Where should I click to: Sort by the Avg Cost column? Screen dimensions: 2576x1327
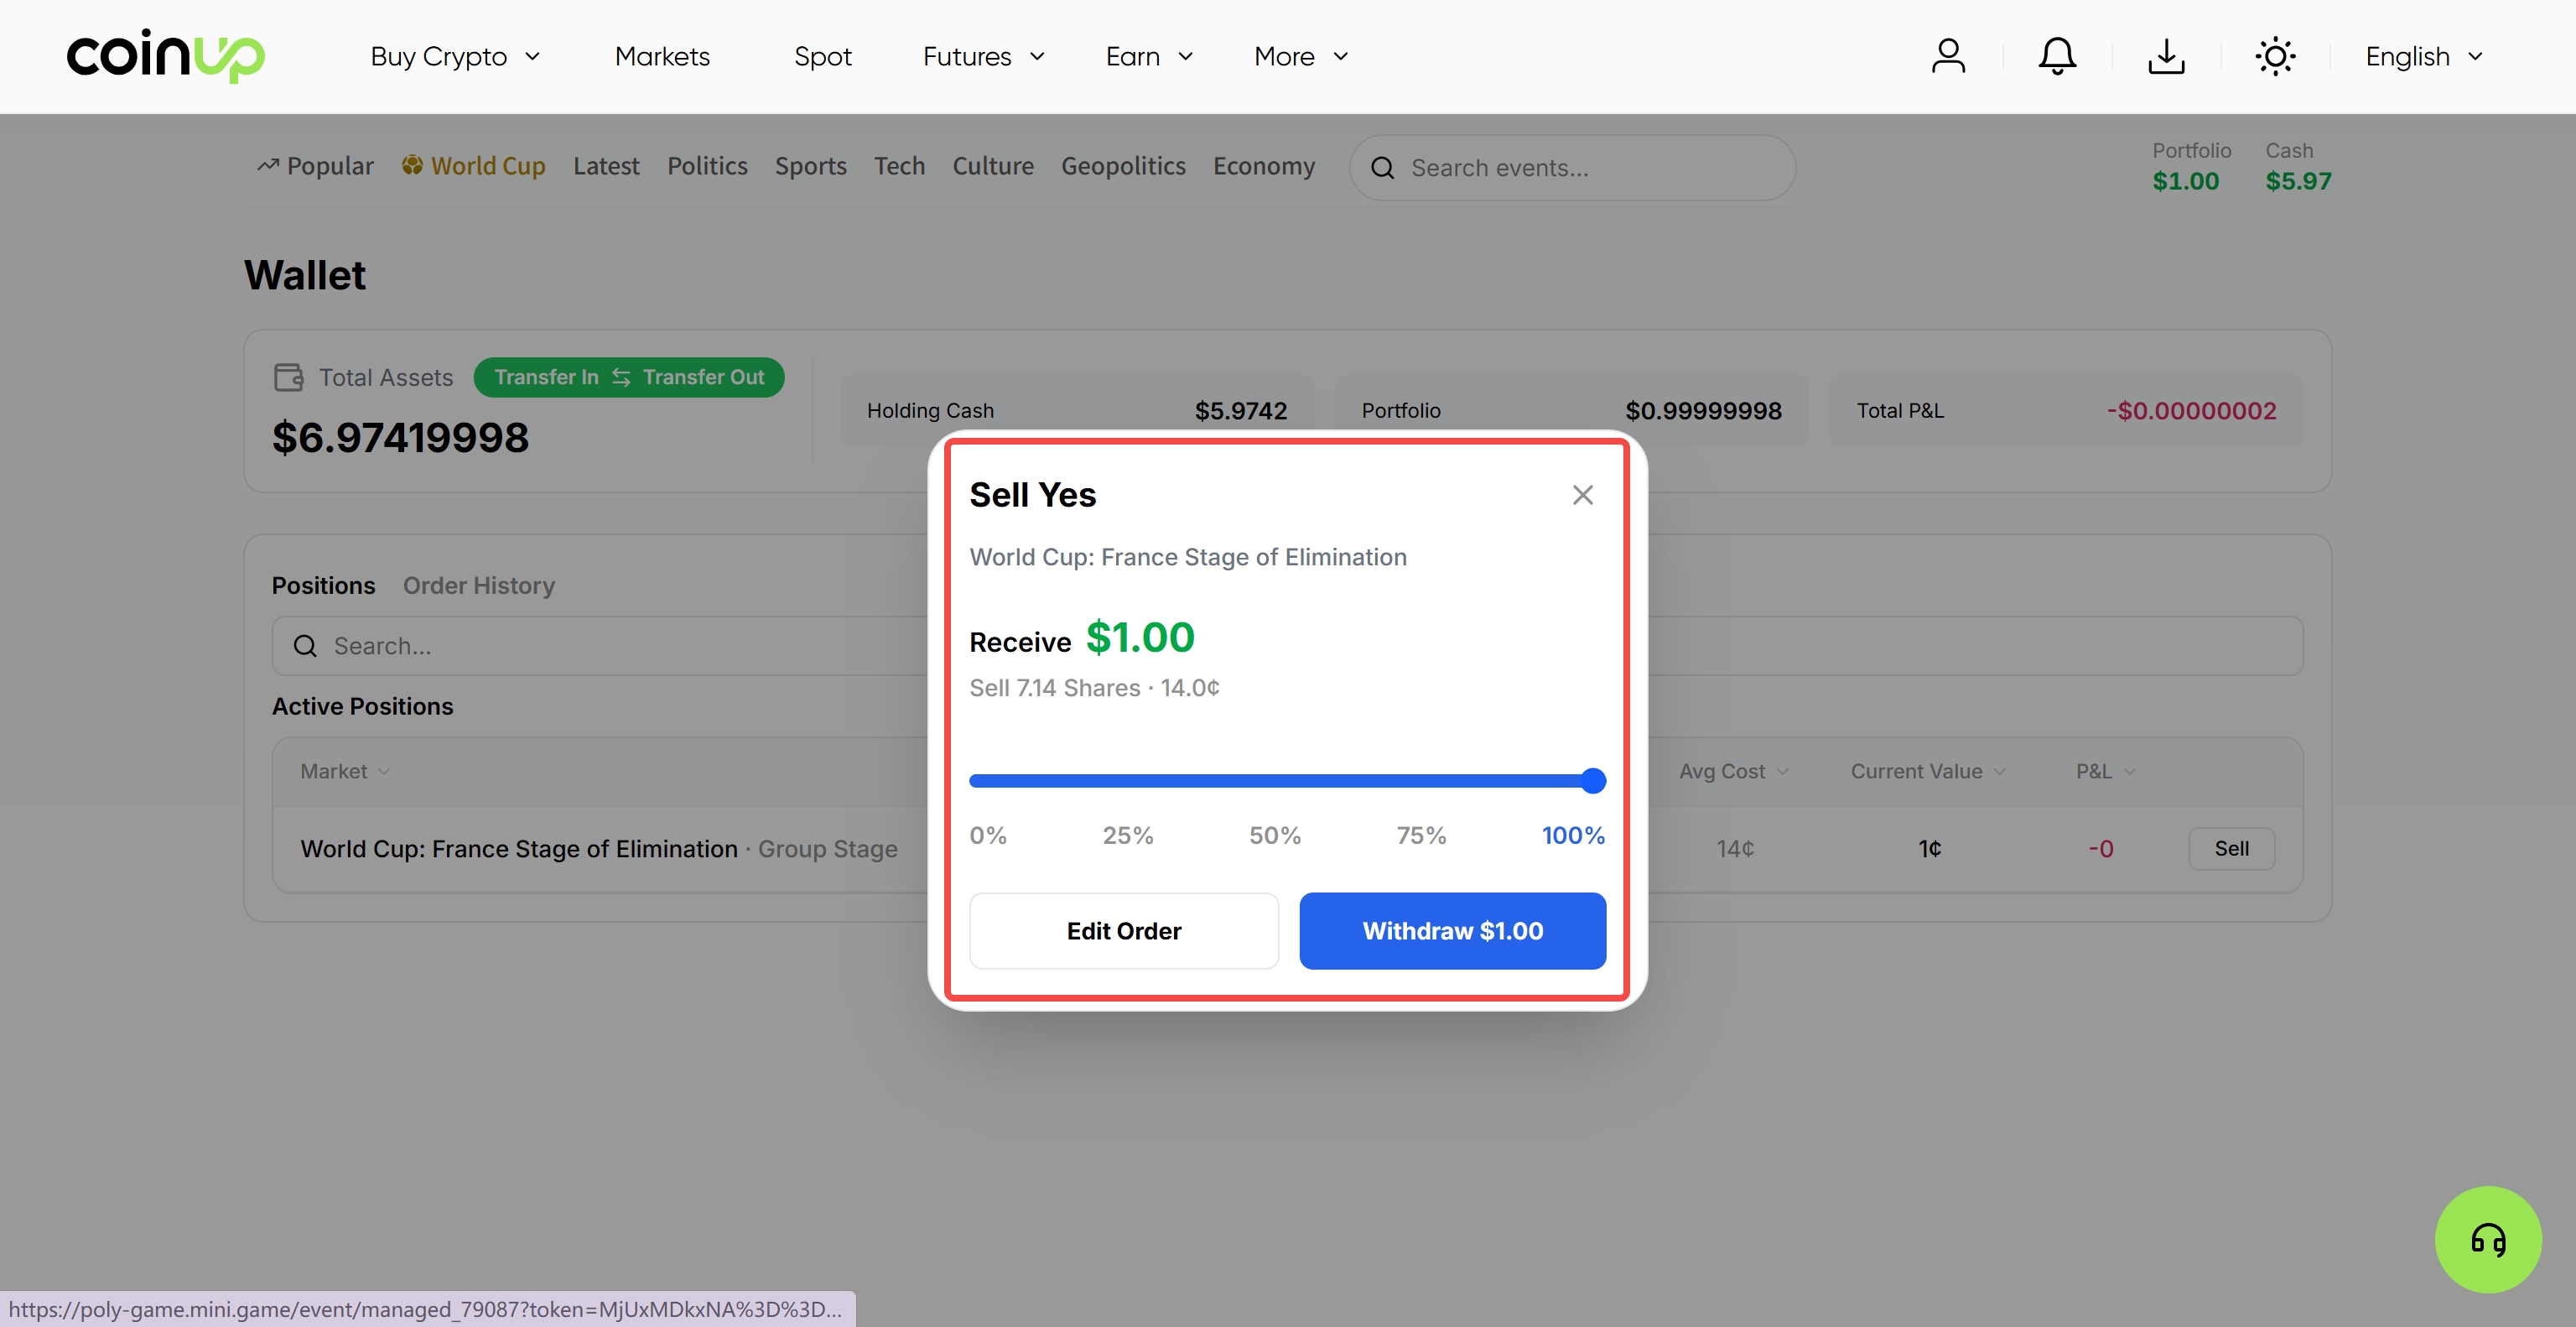[1733, 771]
